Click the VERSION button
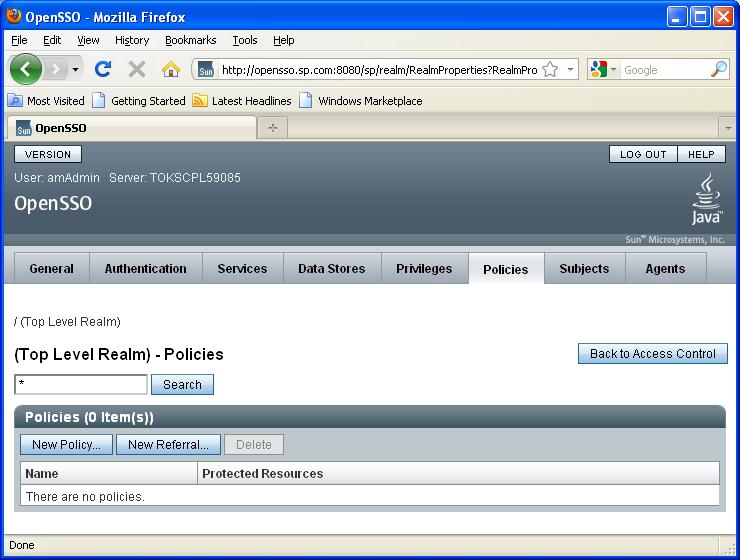The image size is (740, 560). coord(48,154)
